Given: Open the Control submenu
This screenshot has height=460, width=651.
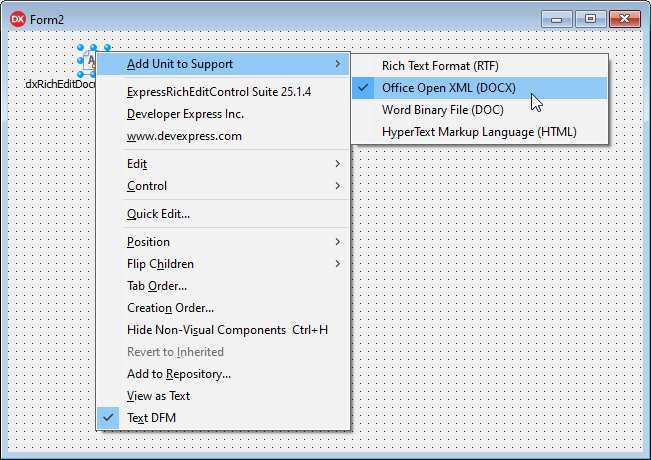Looking at the screenshot, I should pyautogui.click(x=223, y=186).
